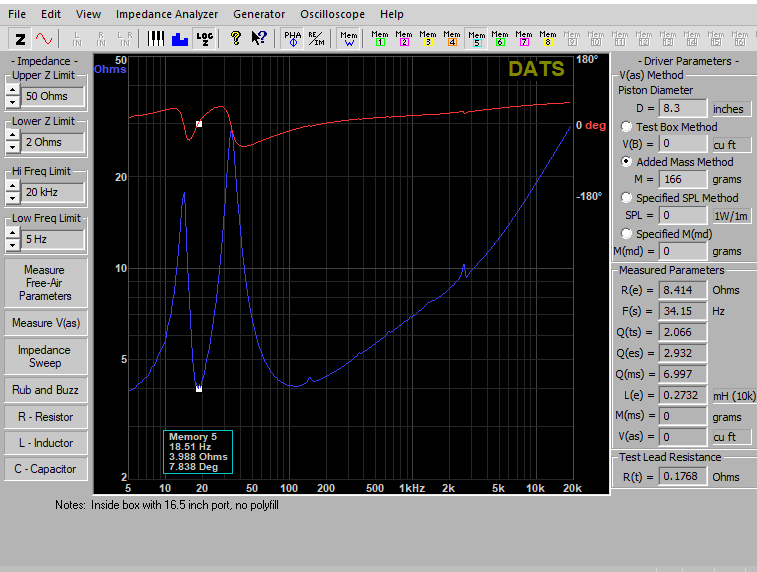Select the Added Mass Method radio button

pyautogui.click(x=626, y=161)
